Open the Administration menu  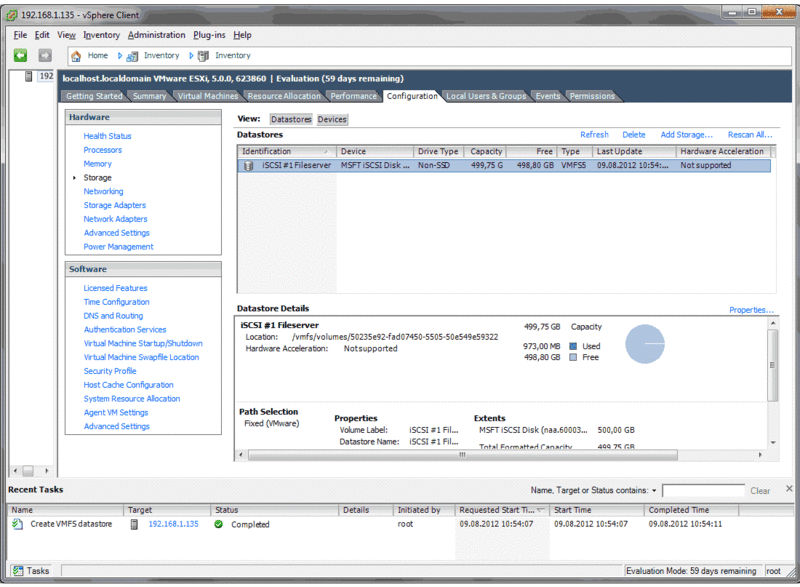pos(157,35)
